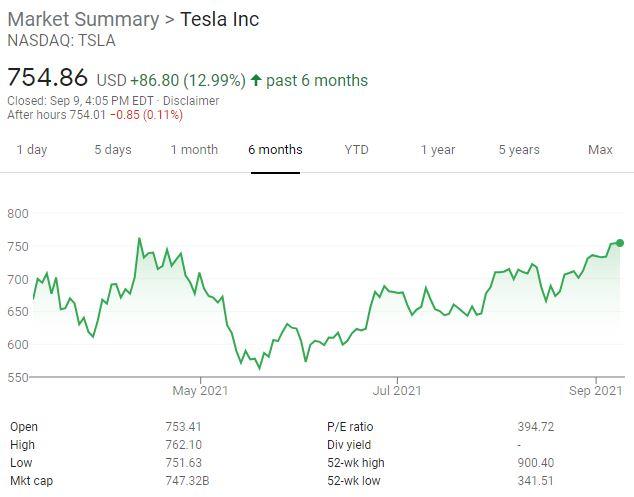The height and width of the screenshot is (497, 634).
Task: Select the 5 years tab
Action: click(x=519, y=150)
